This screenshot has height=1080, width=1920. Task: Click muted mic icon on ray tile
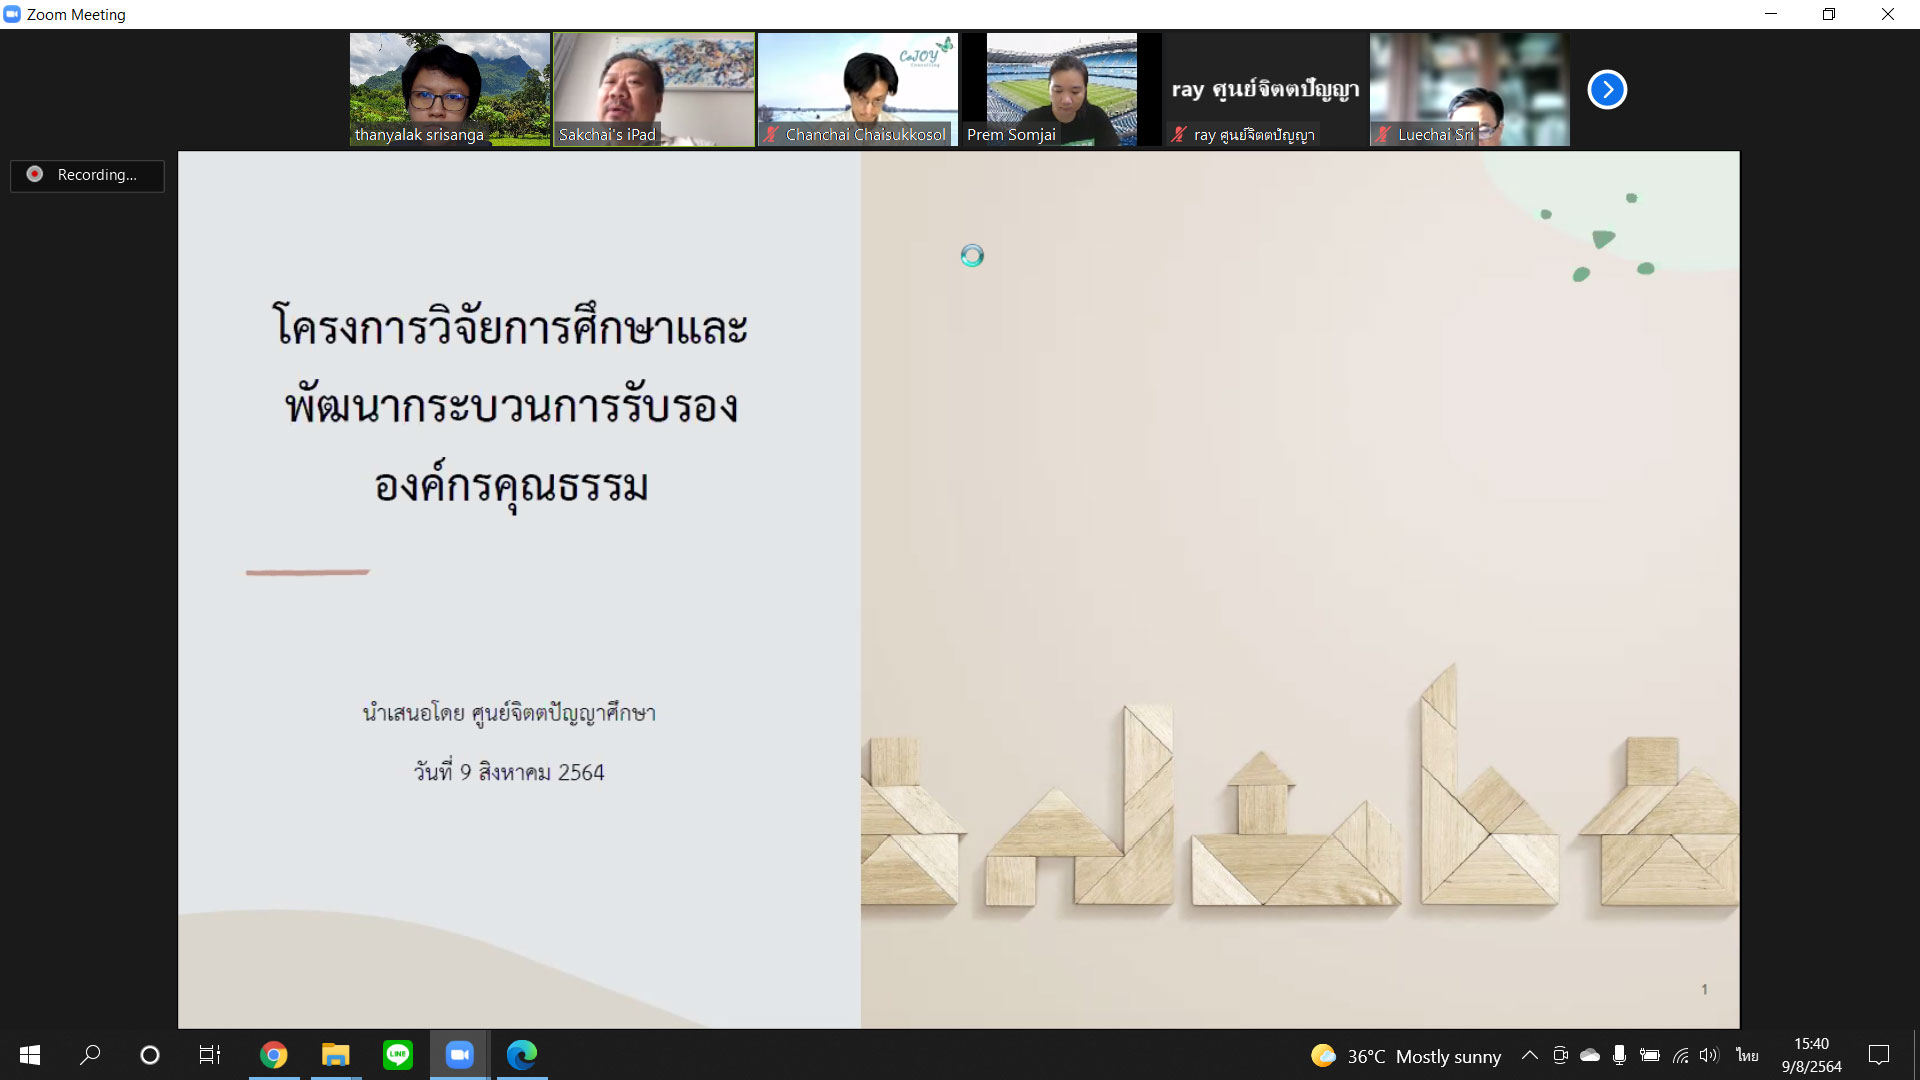1180,134
